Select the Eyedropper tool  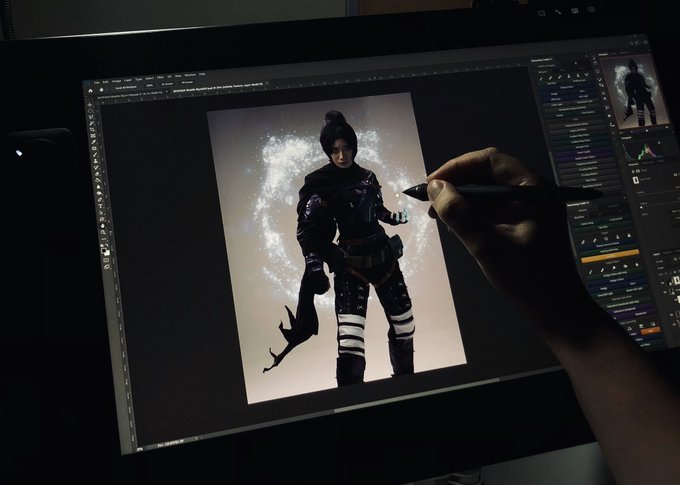[94, 141]
